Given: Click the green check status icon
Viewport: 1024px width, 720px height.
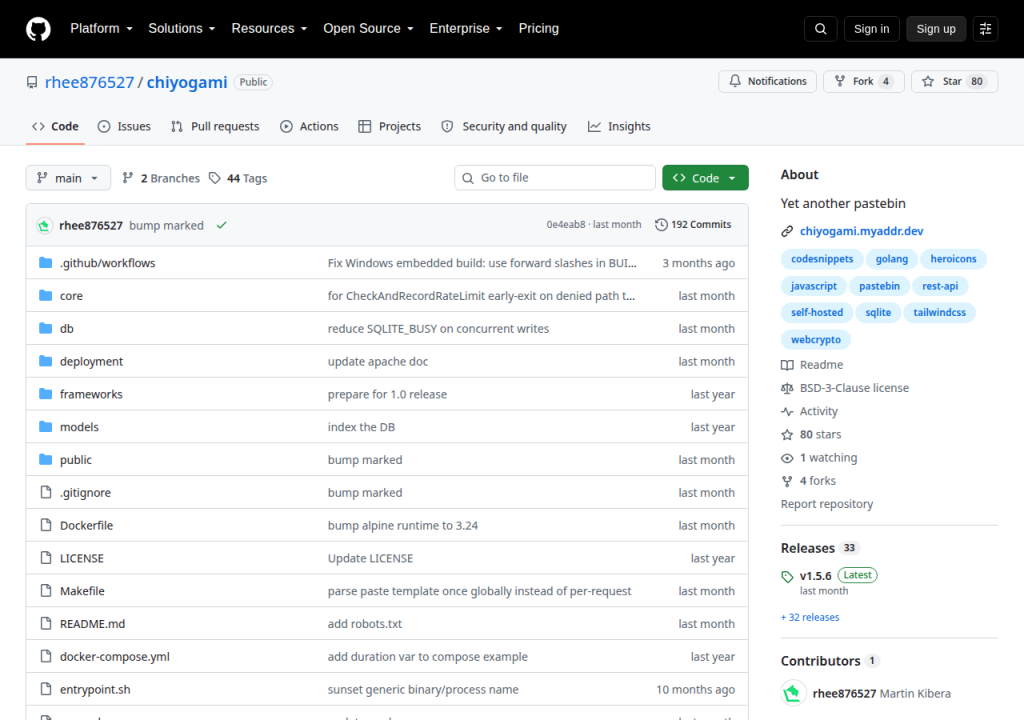Looking at the screenshot, I should [x=221, y=225].
